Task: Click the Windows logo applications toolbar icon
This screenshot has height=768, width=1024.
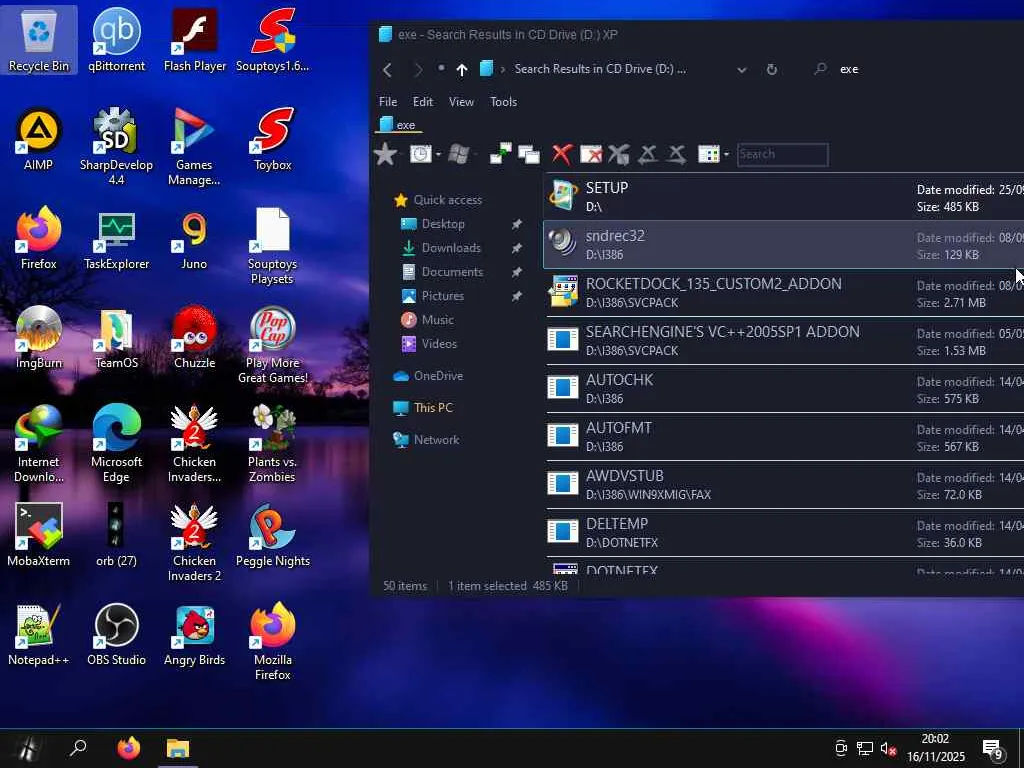Action: point(458,154)
